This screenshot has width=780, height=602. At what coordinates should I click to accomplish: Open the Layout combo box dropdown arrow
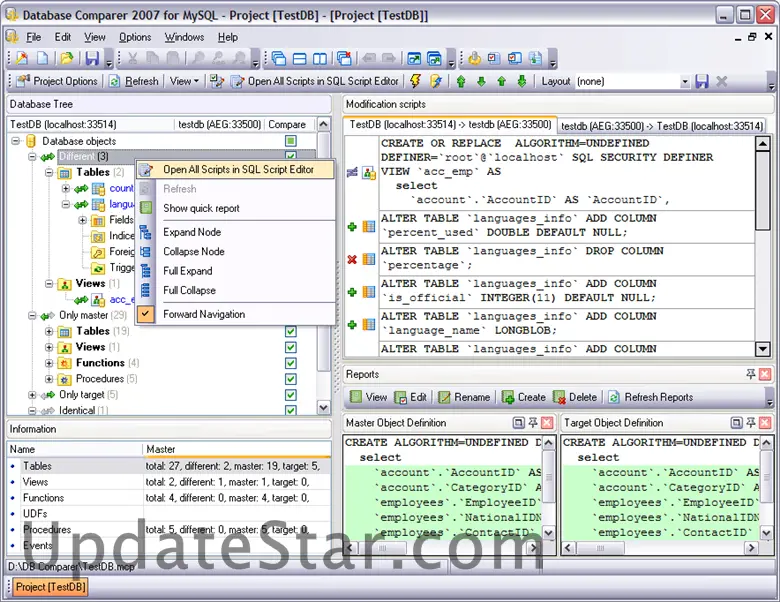coord(685,82)
